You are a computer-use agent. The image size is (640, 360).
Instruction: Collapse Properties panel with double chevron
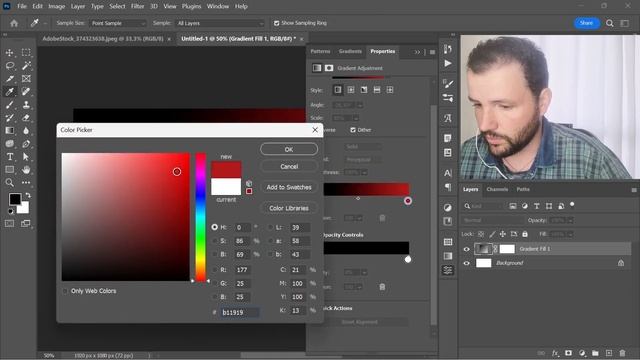(417, 52)
